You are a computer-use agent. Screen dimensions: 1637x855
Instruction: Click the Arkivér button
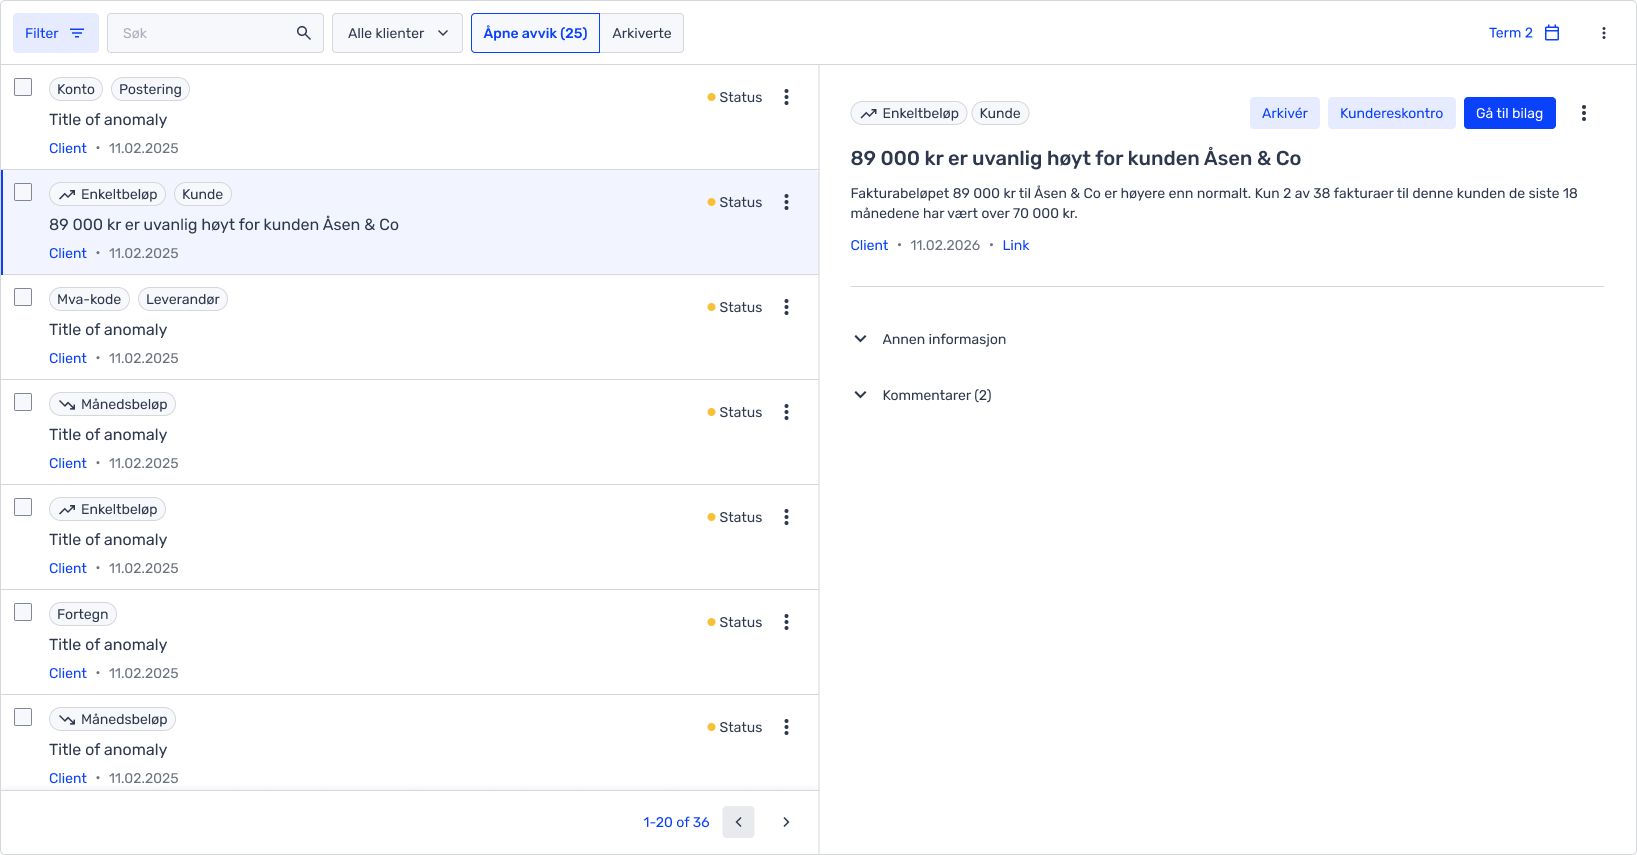[1285, 113]
